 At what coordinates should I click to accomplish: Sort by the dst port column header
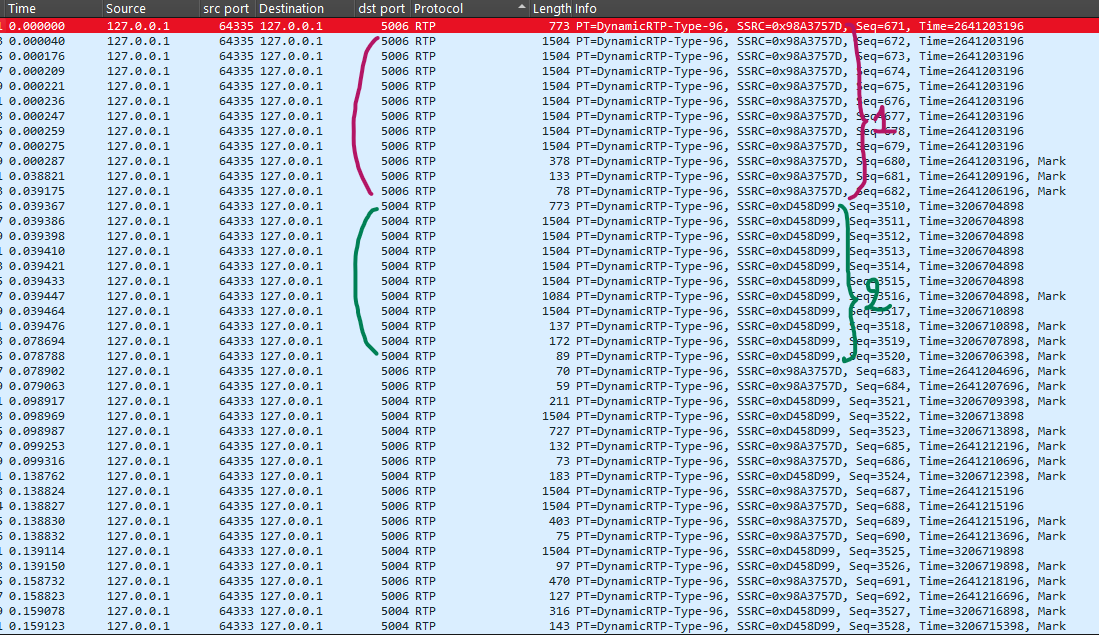tap(381, 8)
